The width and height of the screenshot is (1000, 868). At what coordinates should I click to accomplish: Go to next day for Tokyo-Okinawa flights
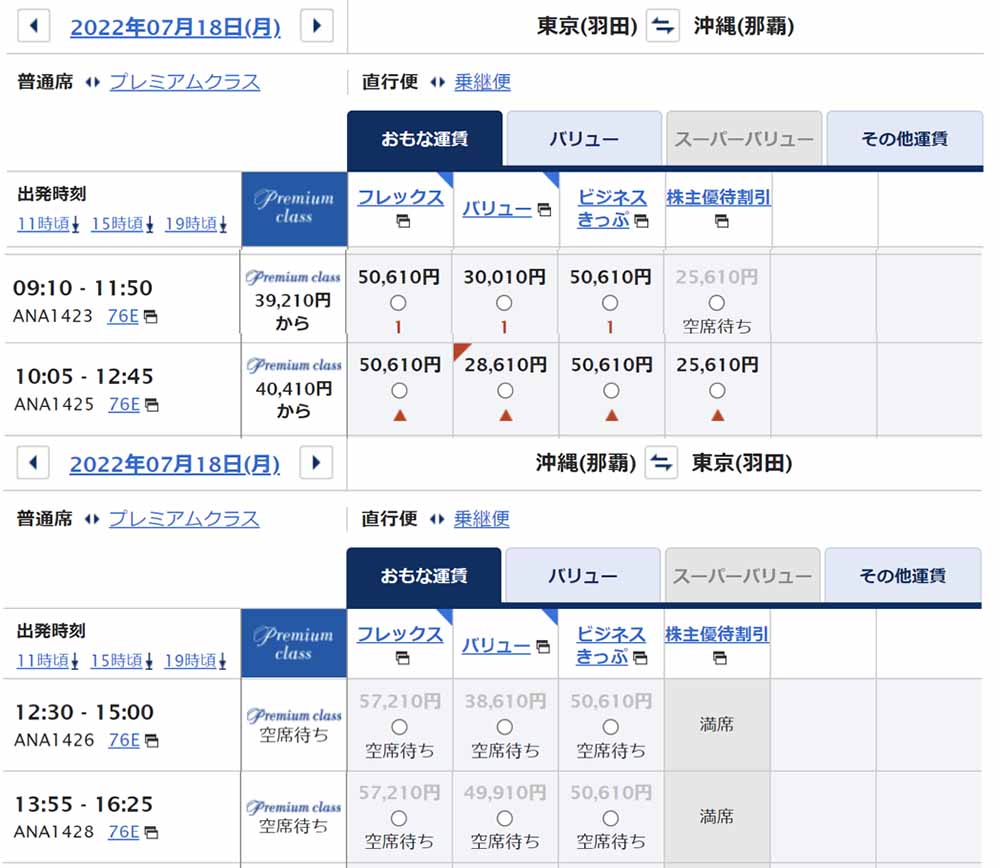coord(317,26)
